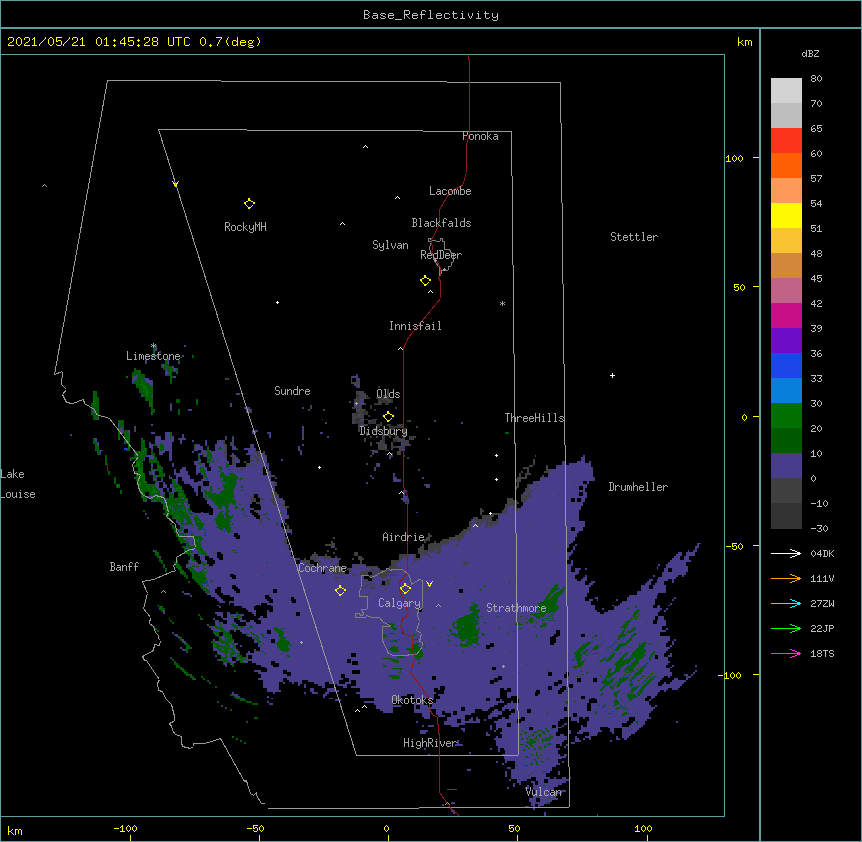The width and height of the screenshot is (862, 842).
Task: Pick the purple swatch between 39 and 36 dBZ
Action: (786, 341)
